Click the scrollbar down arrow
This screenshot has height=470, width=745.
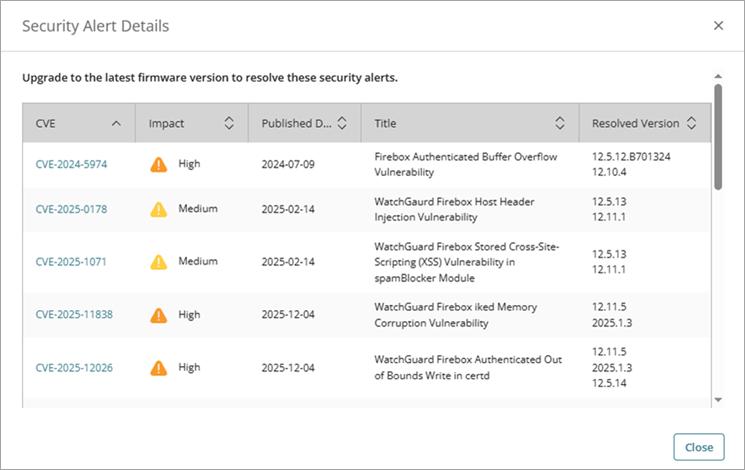[718, 400]
